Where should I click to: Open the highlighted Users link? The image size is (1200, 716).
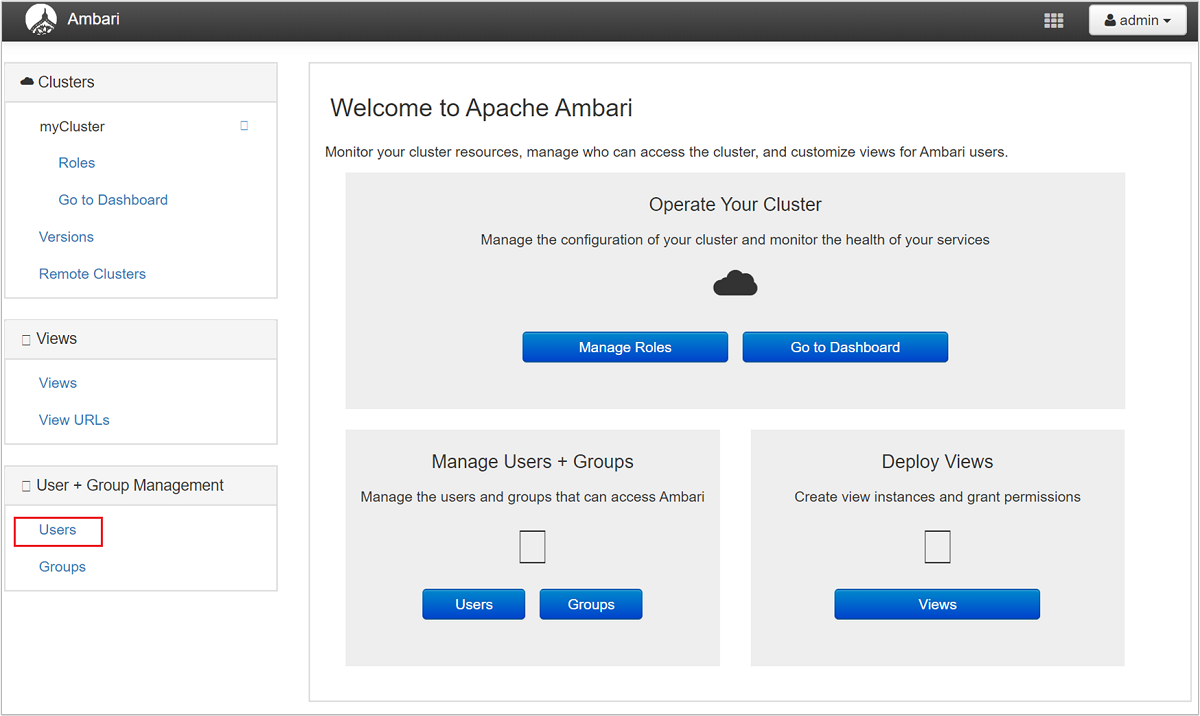coord(57,530)
